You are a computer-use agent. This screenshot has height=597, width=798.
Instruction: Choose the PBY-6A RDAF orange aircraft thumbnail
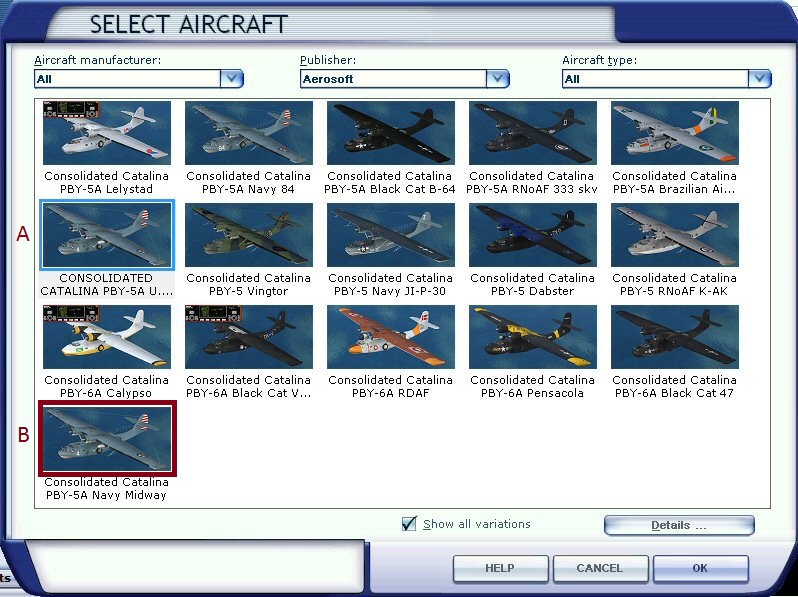[x=391, y=337]
